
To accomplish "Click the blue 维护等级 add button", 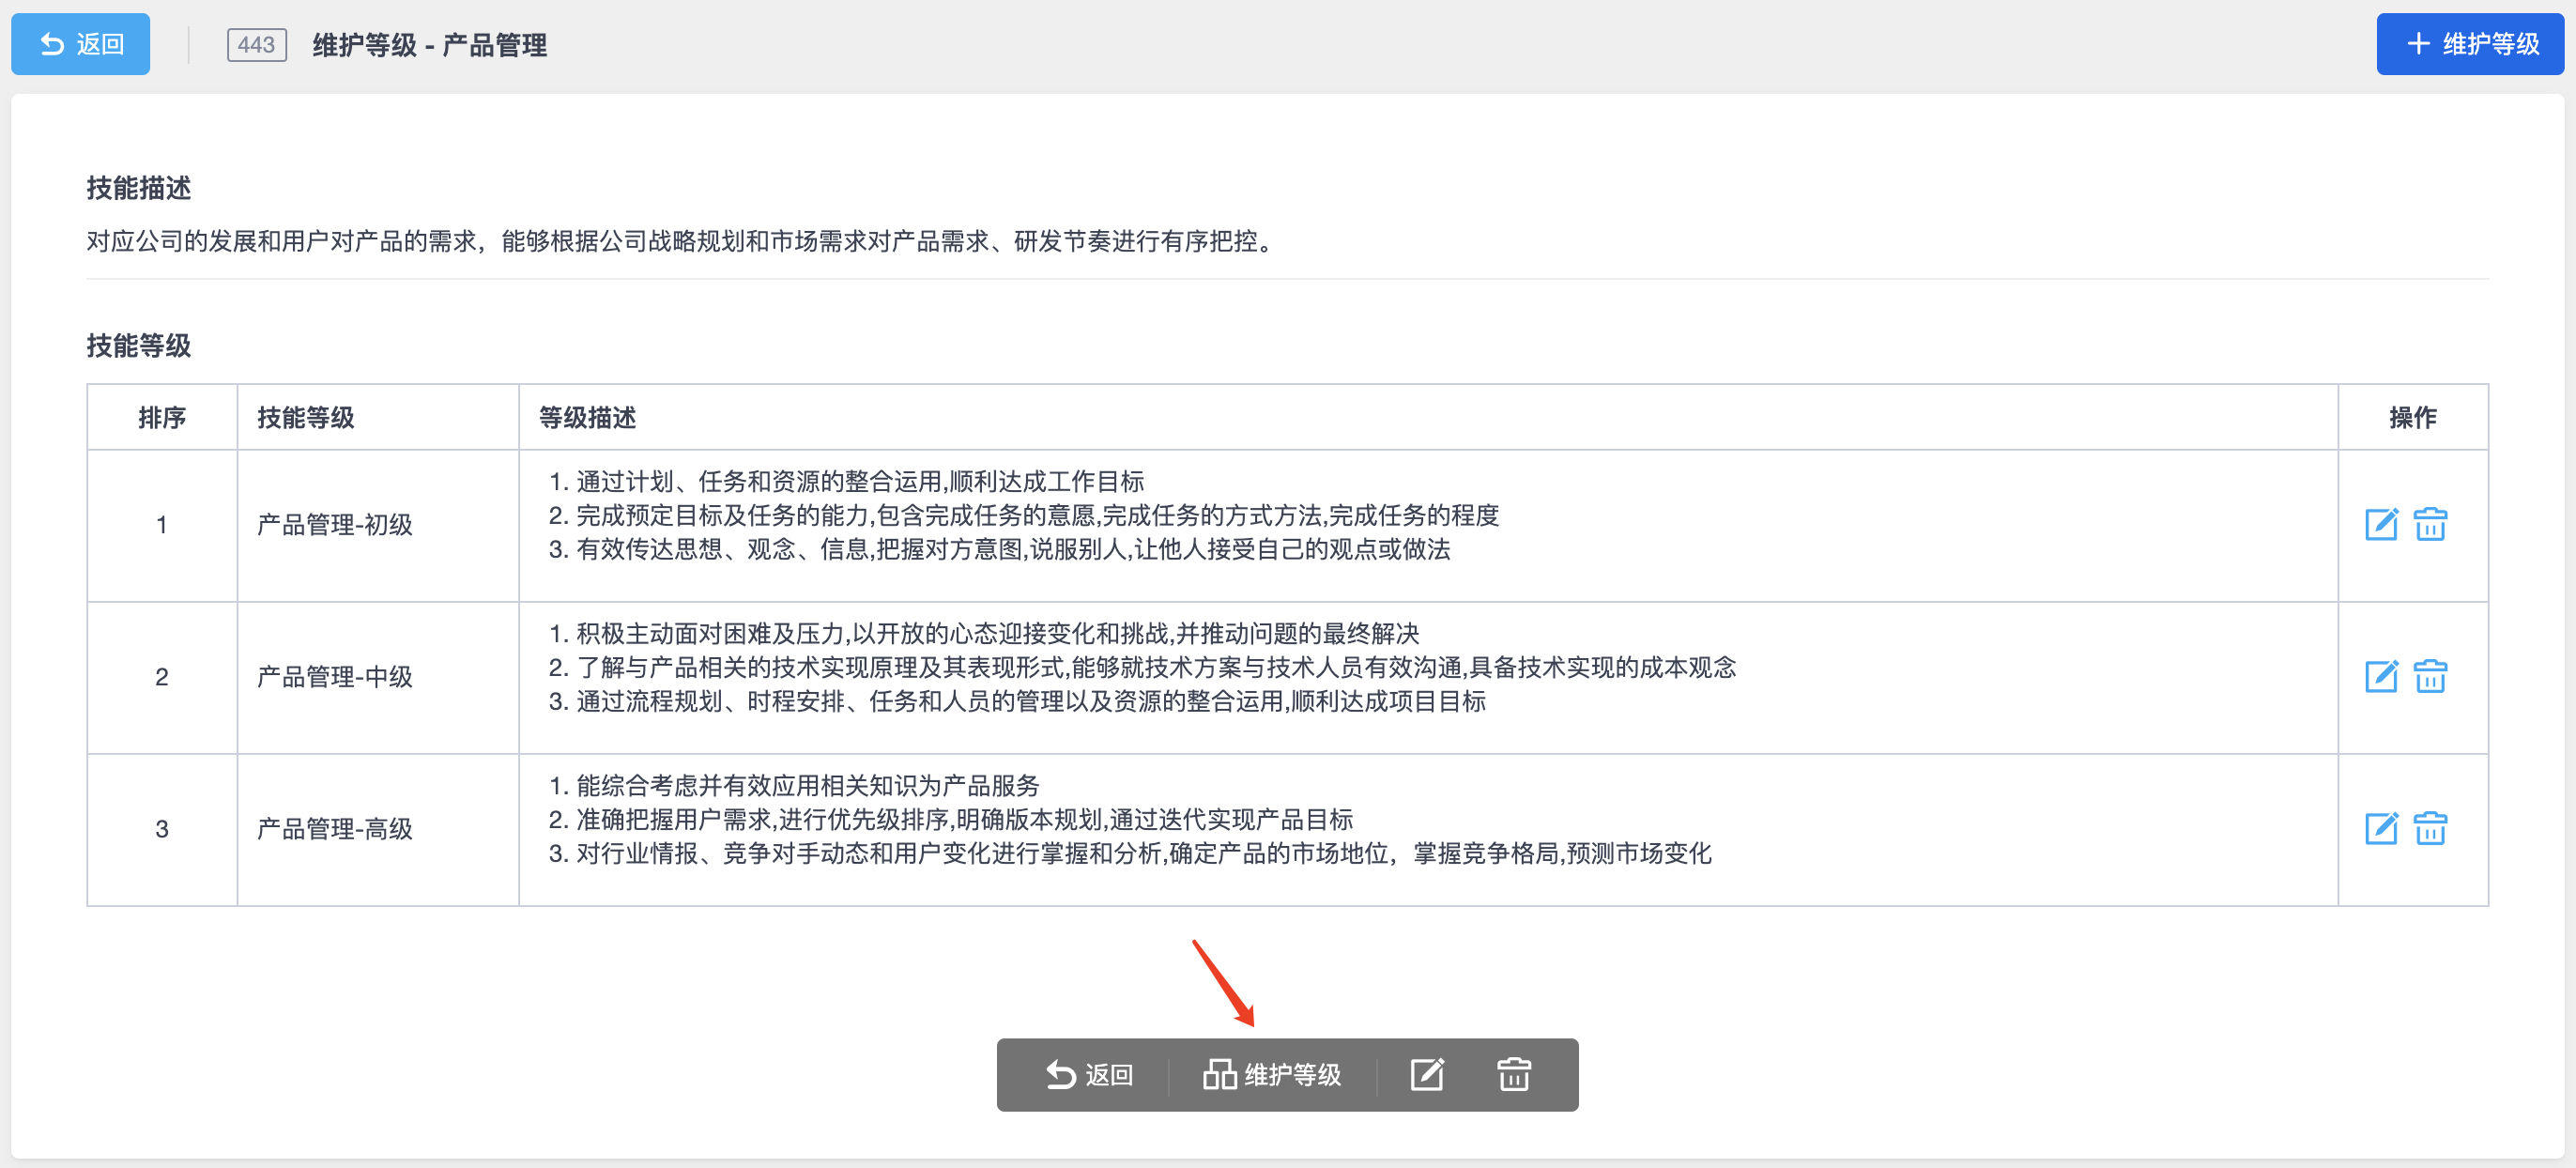I will point(2469,44).
